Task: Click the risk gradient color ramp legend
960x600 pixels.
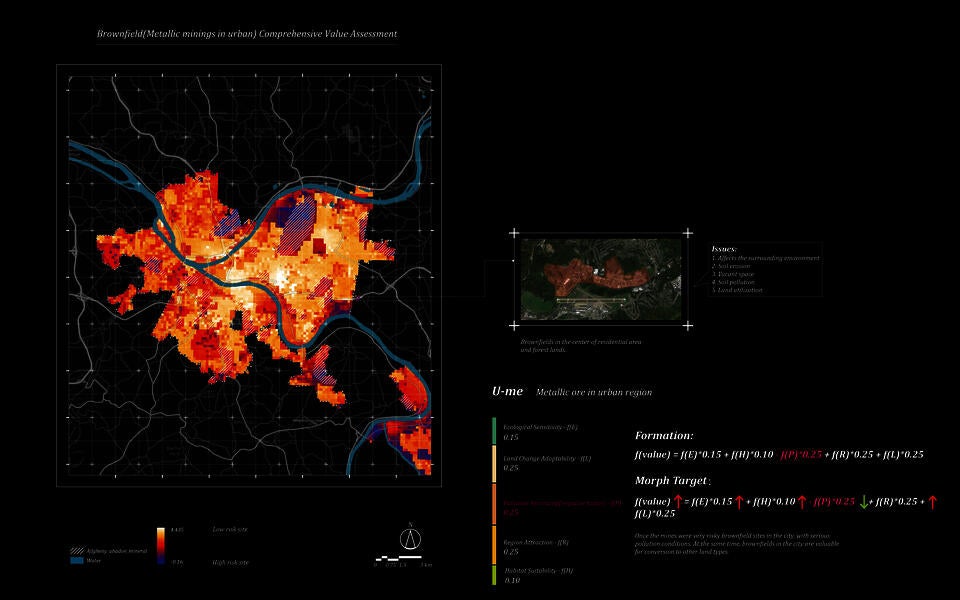Action: click(160, 546)
